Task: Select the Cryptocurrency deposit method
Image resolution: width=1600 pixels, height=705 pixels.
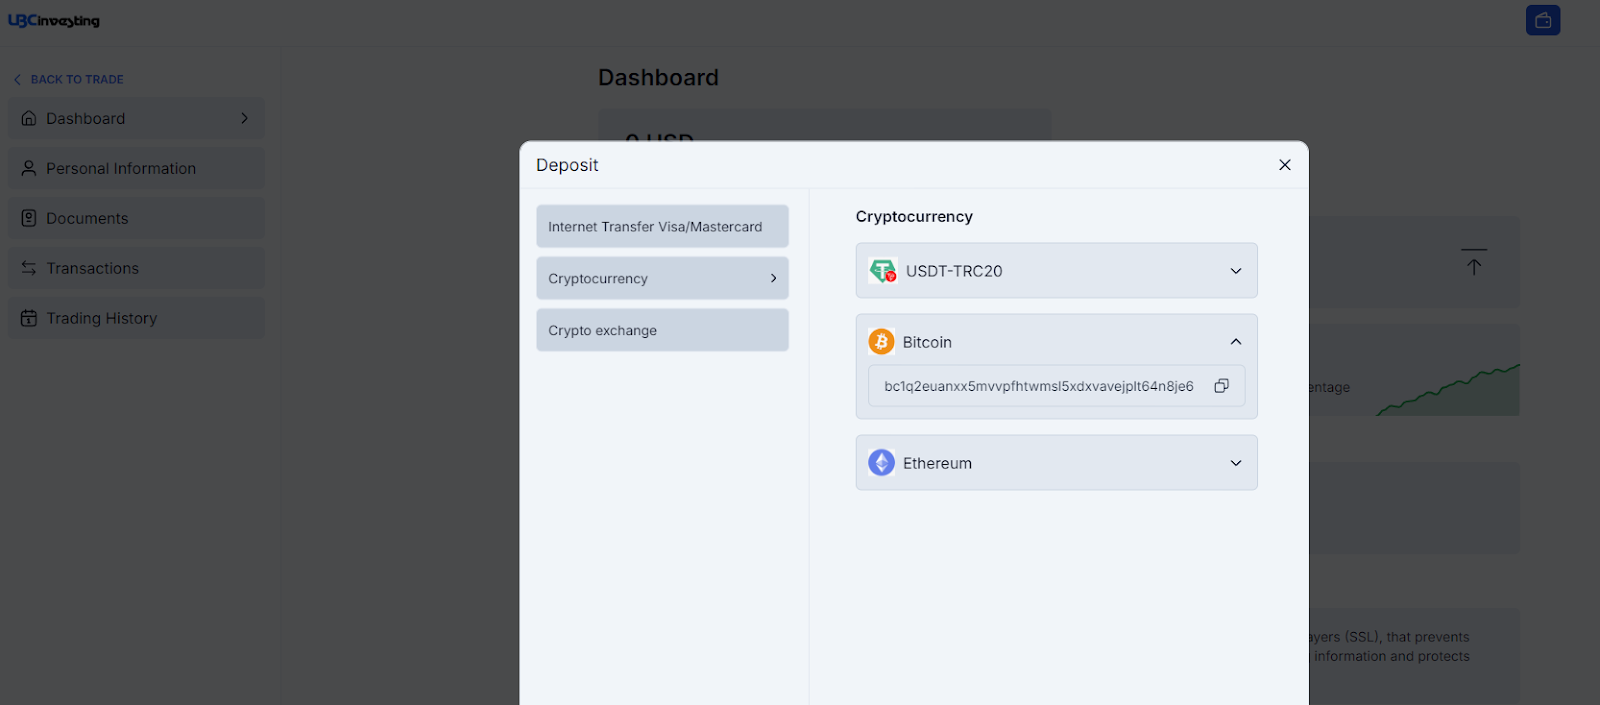Action: 662,279
